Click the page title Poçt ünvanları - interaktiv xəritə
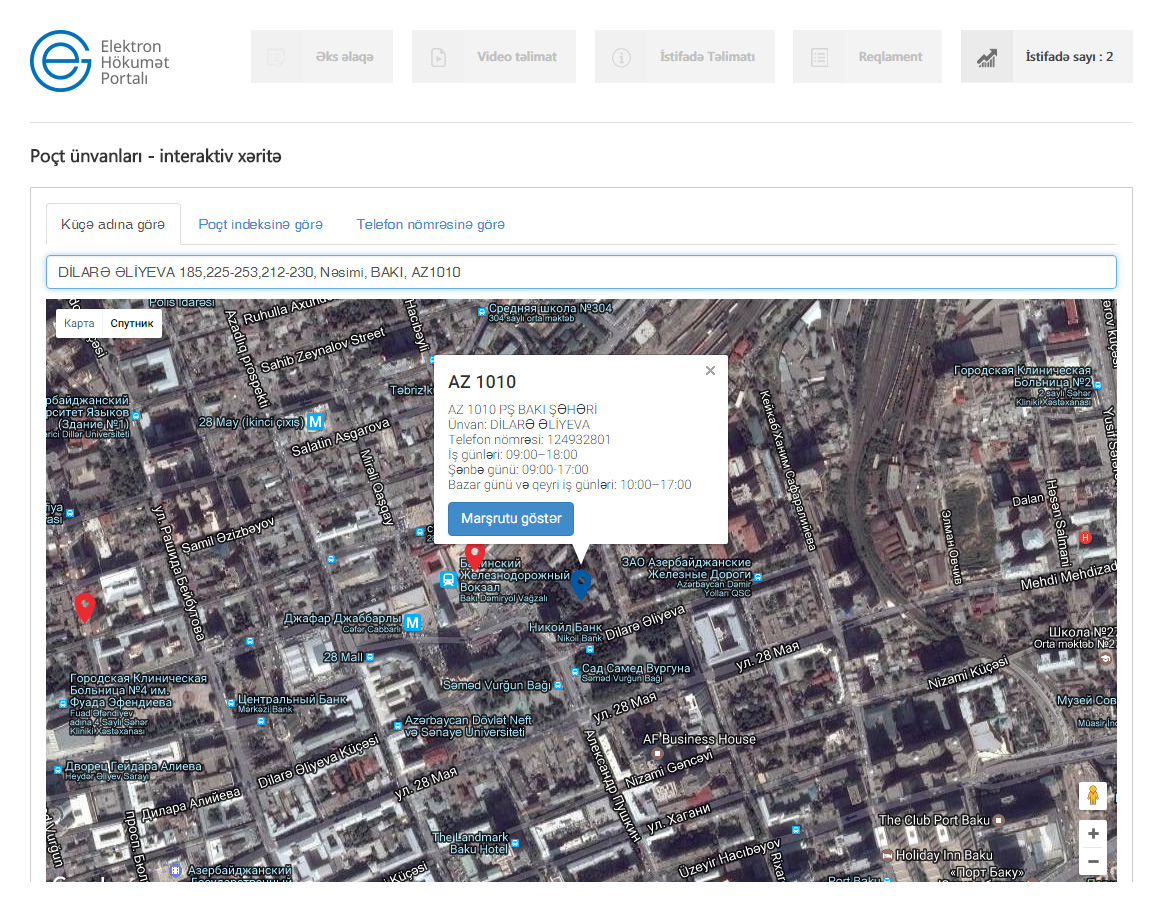1163x912 pixels. [x=156, y=156]
